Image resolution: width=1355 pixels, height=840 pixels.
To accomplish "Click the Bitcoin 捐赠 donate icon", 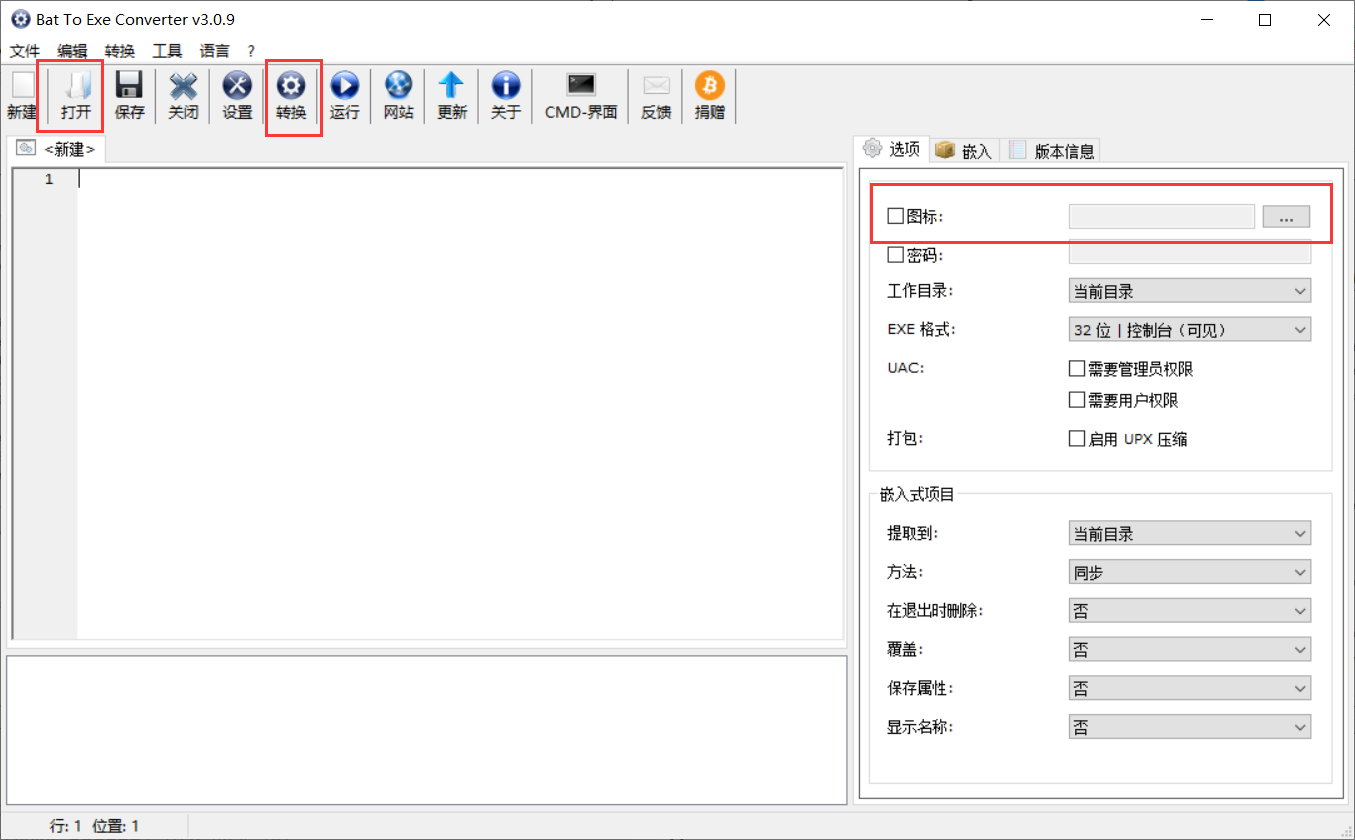I will (709, 95).
